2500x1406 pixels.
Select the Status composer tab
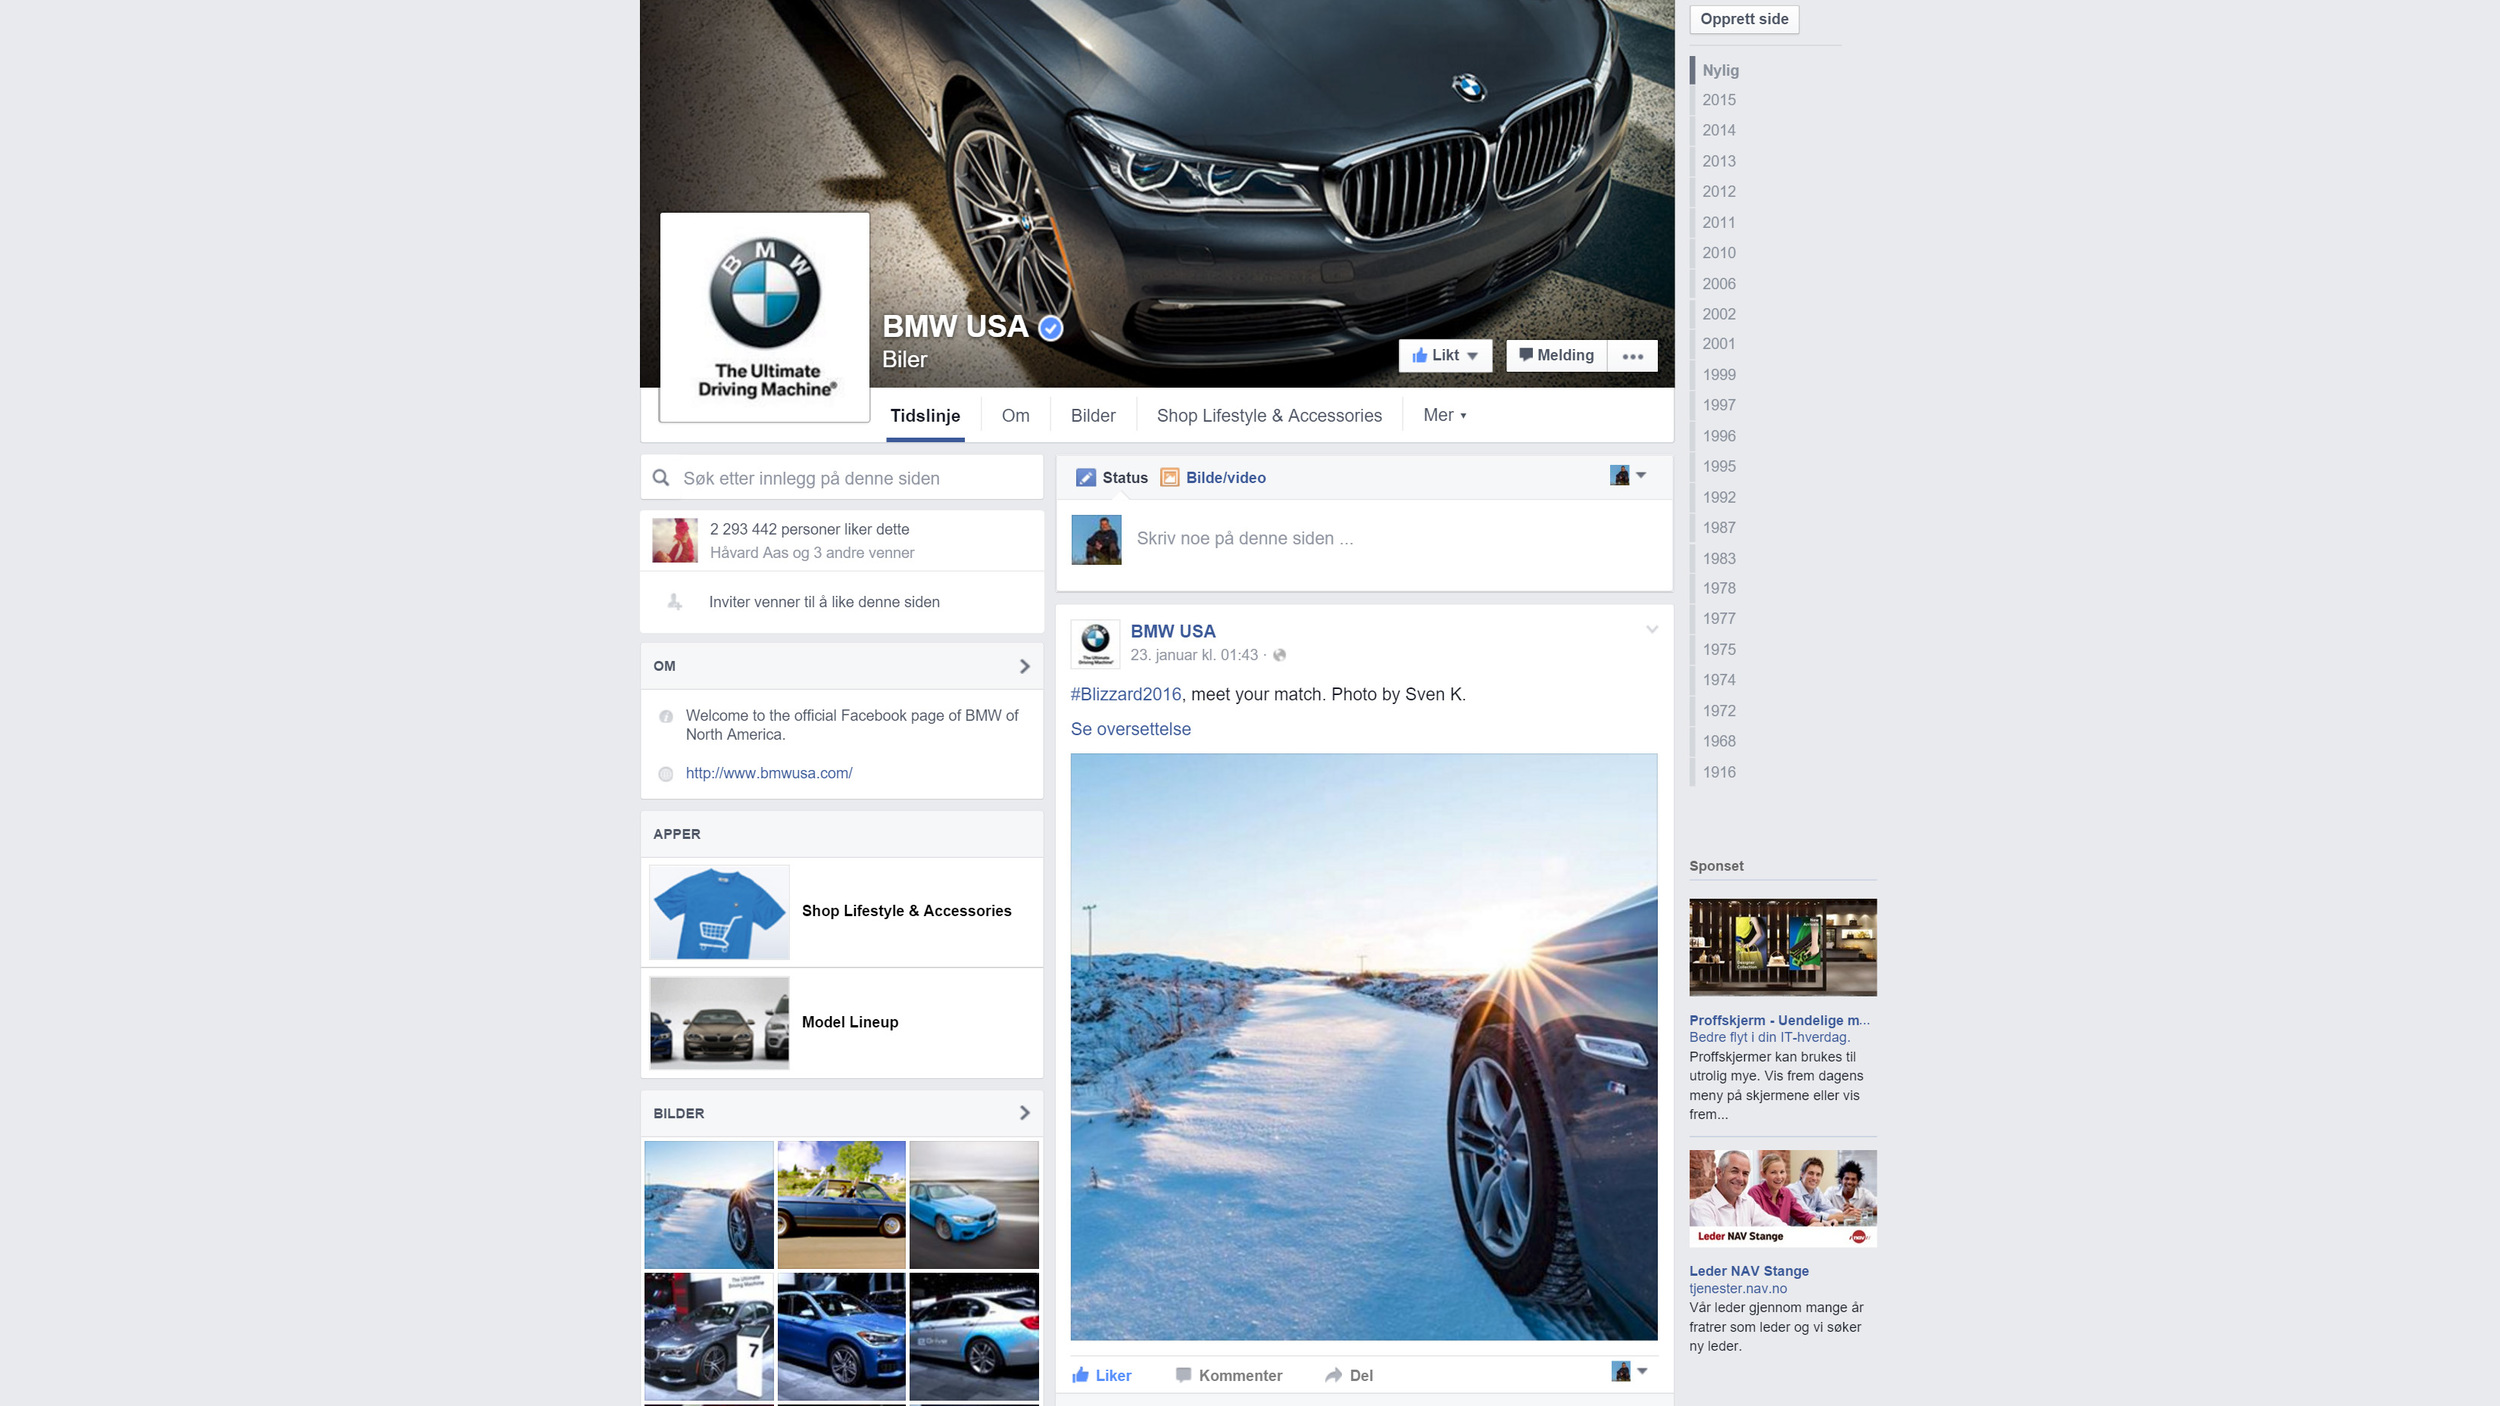1112,478
